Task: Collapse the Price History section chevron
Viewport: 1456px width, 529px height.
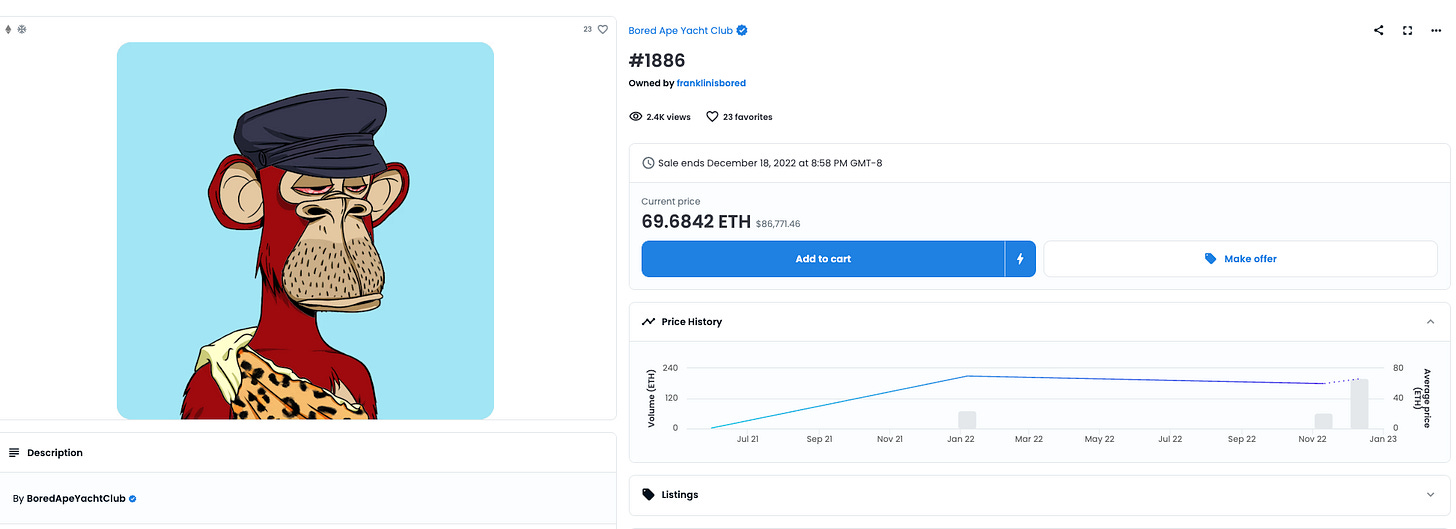Action: [1431, 322]
